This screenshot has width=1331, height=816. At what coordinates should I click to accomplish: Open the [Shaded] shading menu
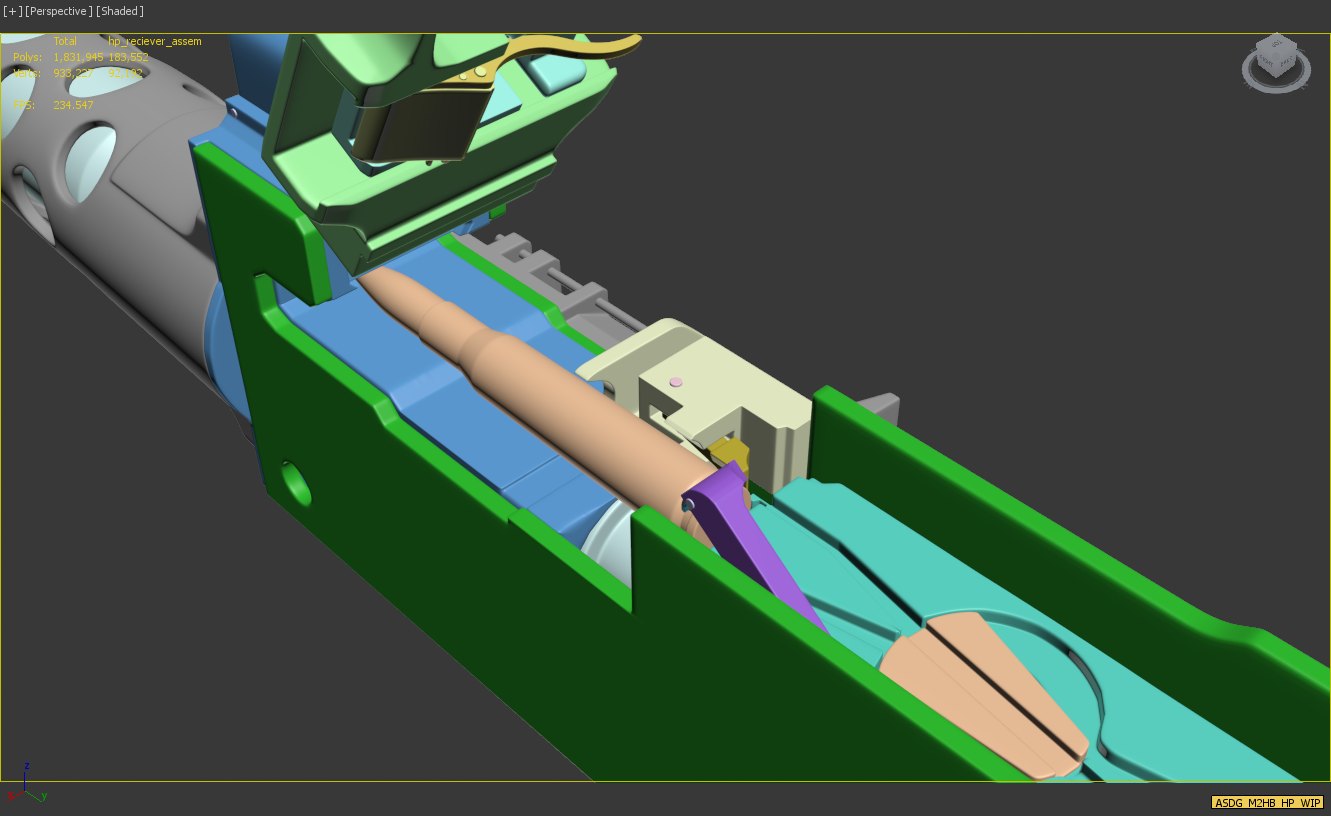click(120, 11)
